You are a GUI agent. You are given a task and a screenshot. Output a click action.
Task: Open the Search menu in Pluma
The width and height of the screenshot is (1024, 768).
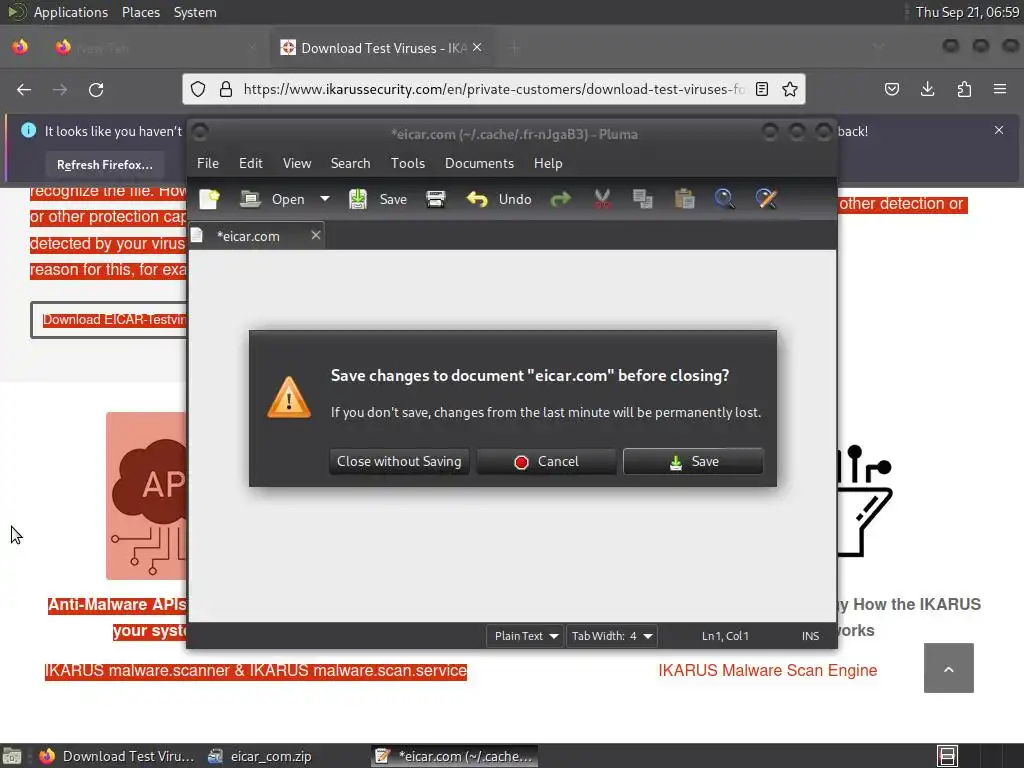tap(350, 163)
